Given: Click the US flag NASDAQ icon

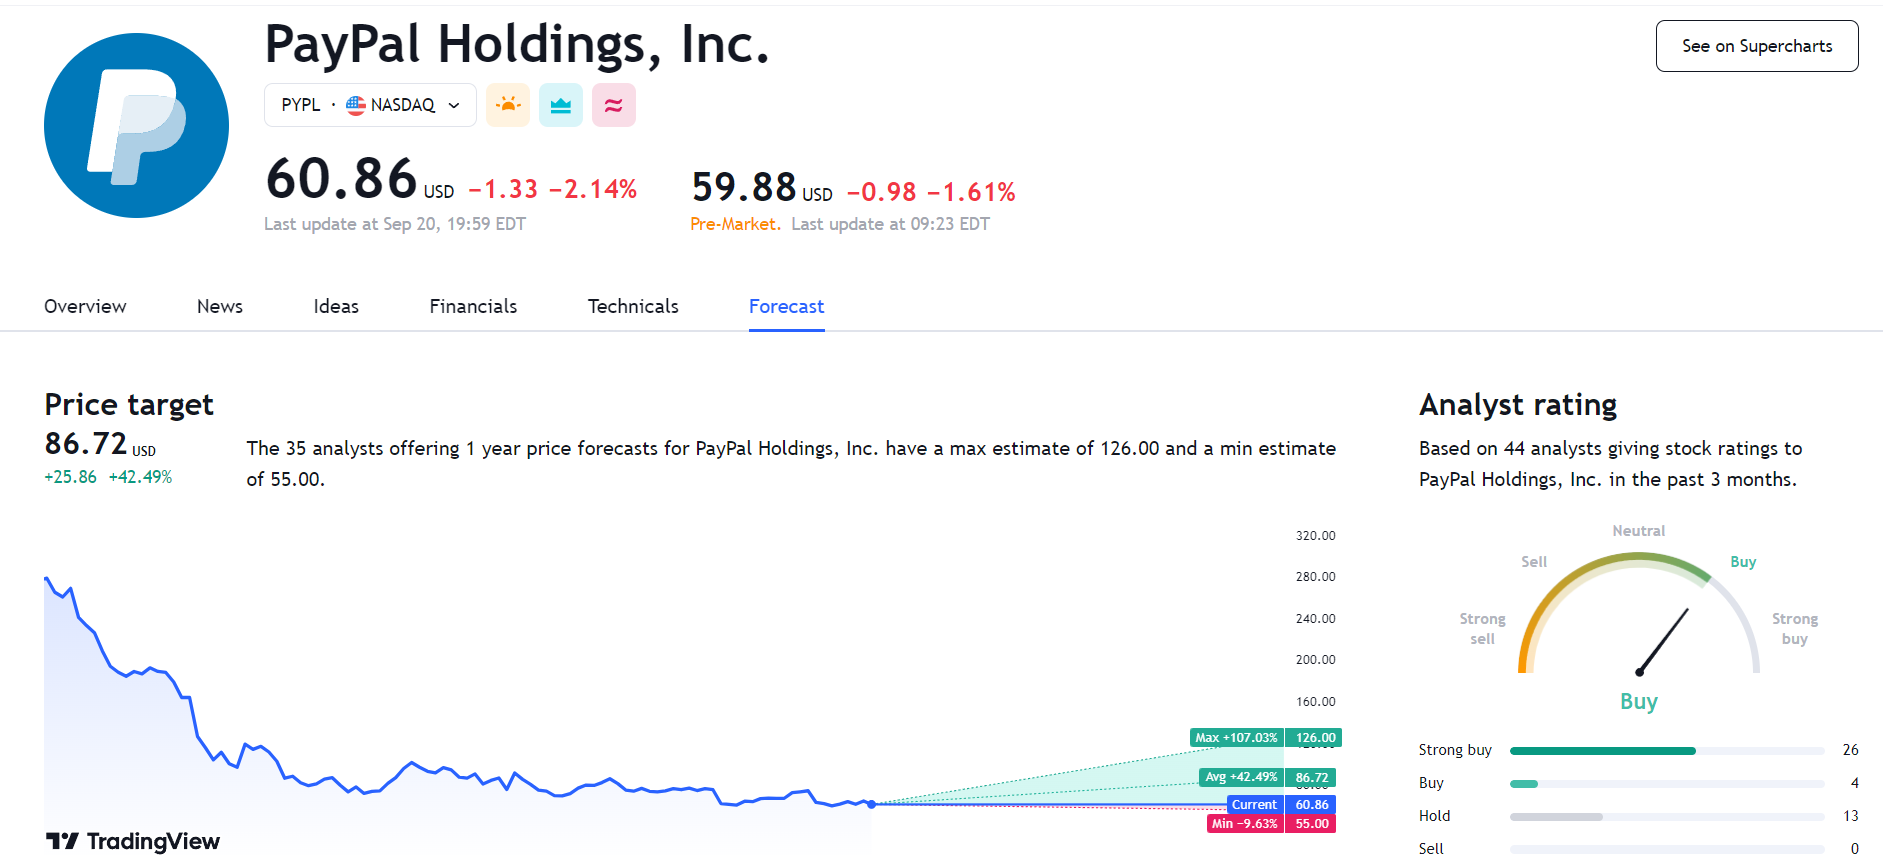Looking at the screenshot, I should point(356,105).
